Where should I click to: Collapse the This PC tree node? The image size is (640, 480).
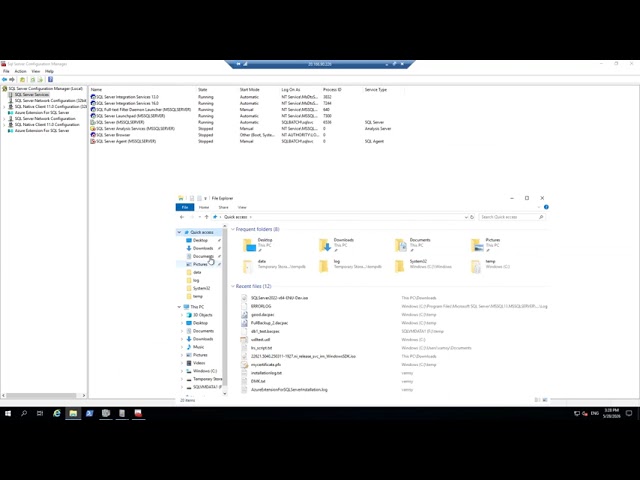(x=179, y=307)
